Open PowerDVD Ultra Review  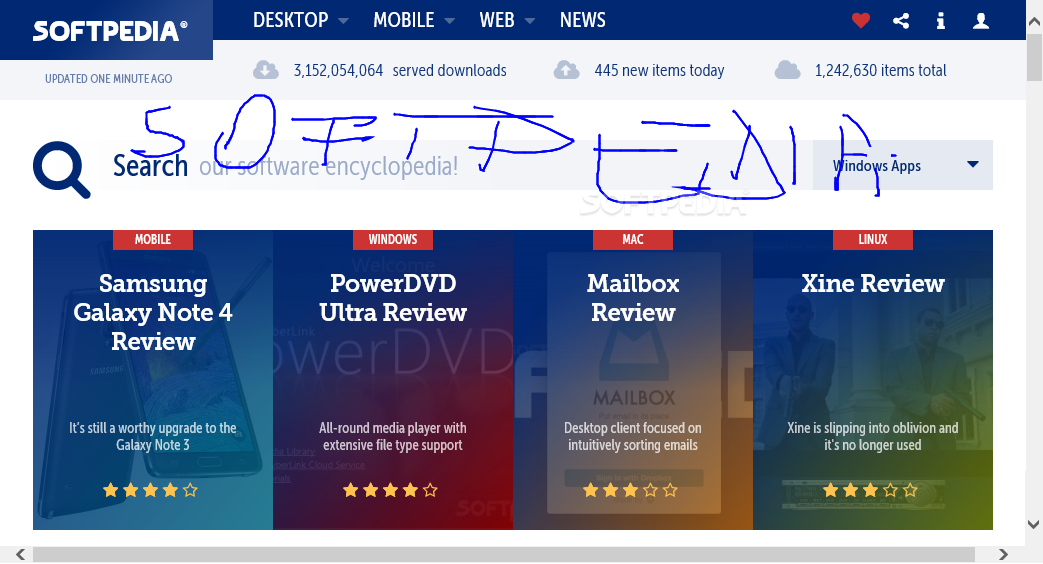point(392,297)
